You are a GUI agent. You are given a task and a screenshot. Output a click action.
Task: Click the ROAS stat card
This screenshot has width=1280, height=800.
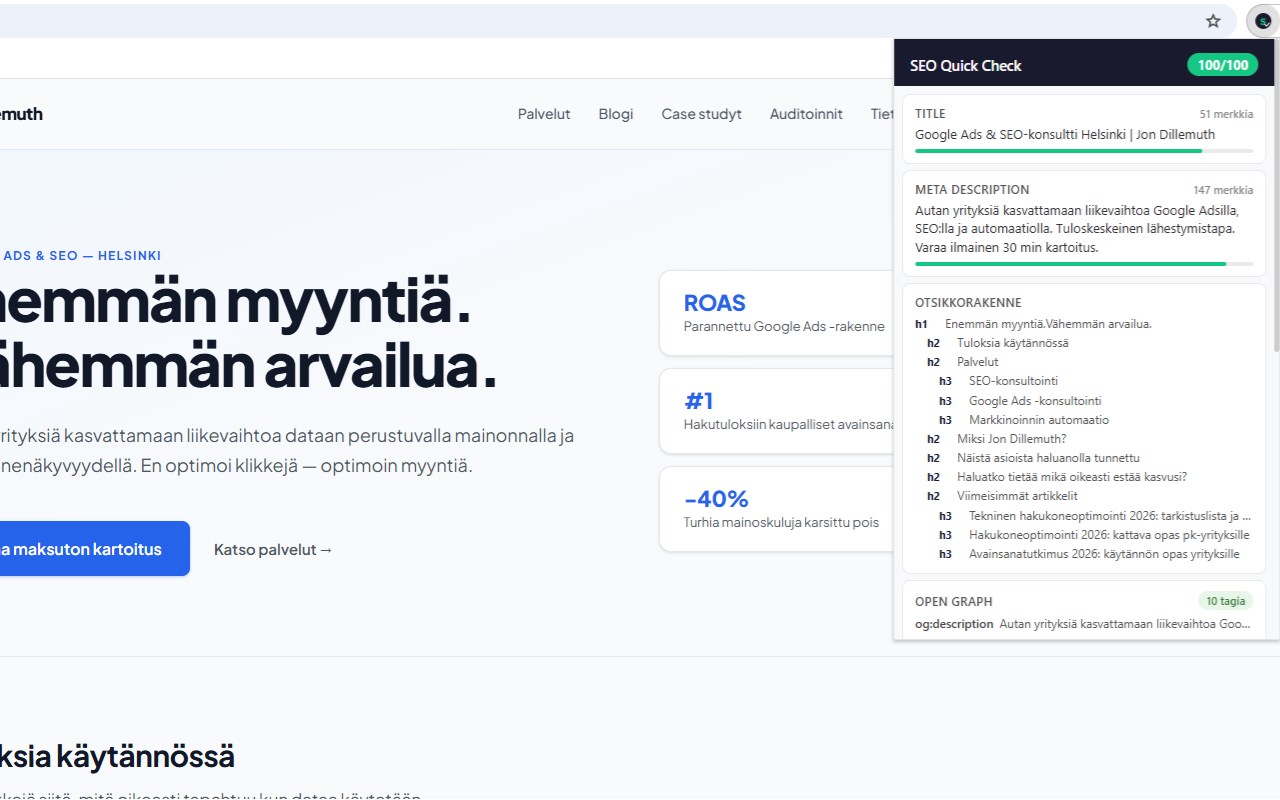[x=776, y=313]
